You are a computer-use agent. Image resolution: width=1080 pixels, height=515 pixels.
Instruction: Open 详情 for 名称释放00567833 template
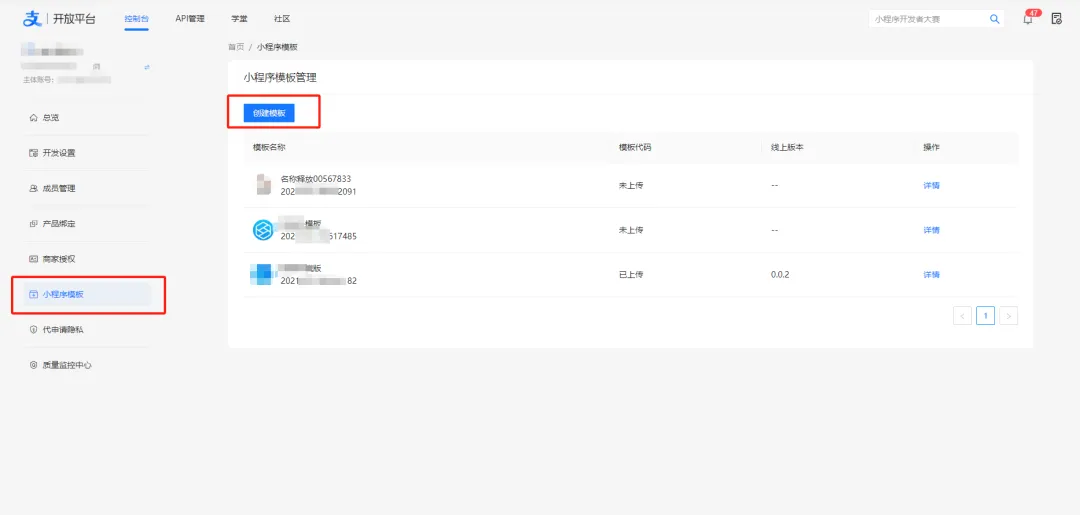(931, 185)
